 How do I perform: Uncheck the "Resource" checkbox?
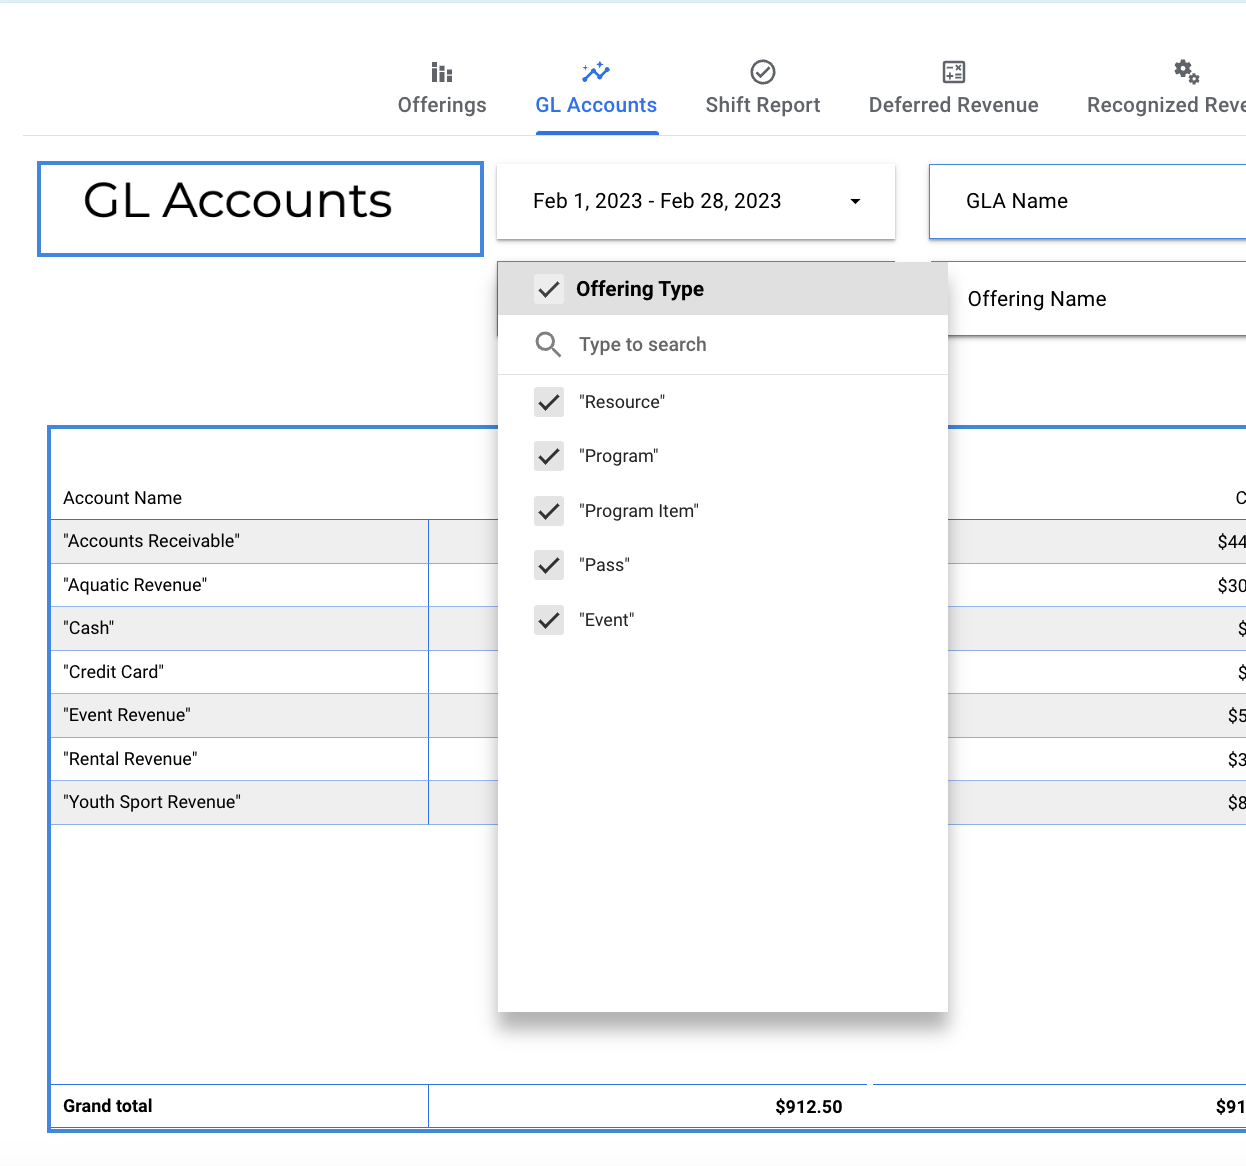tap(549, 402)
